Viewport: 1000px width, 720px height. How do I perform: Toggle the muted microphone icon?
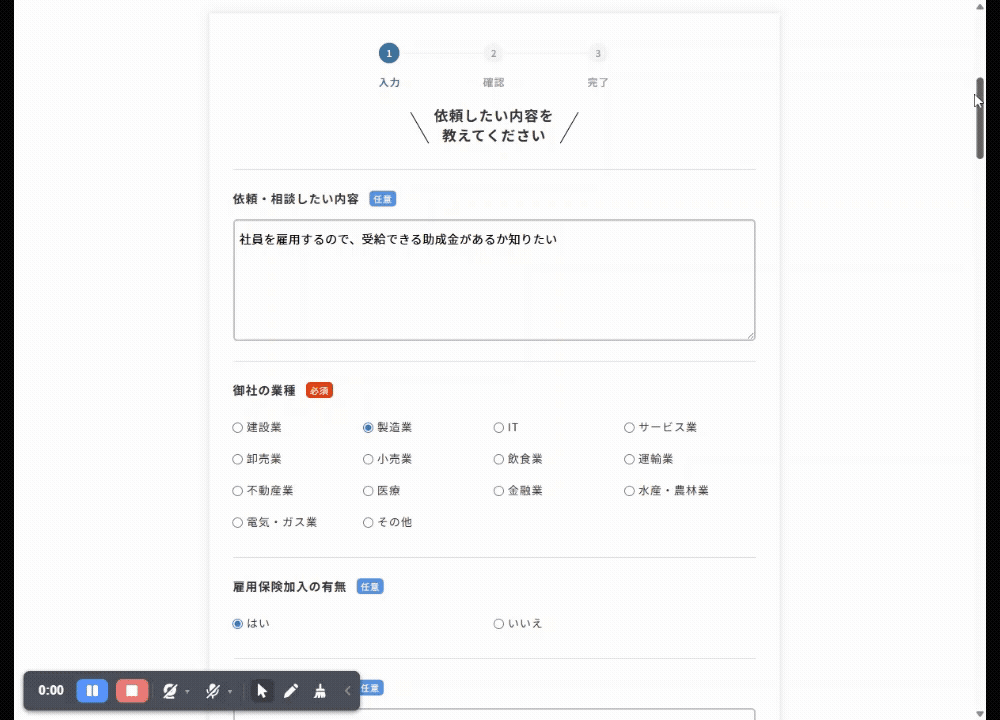click(212, 690)
